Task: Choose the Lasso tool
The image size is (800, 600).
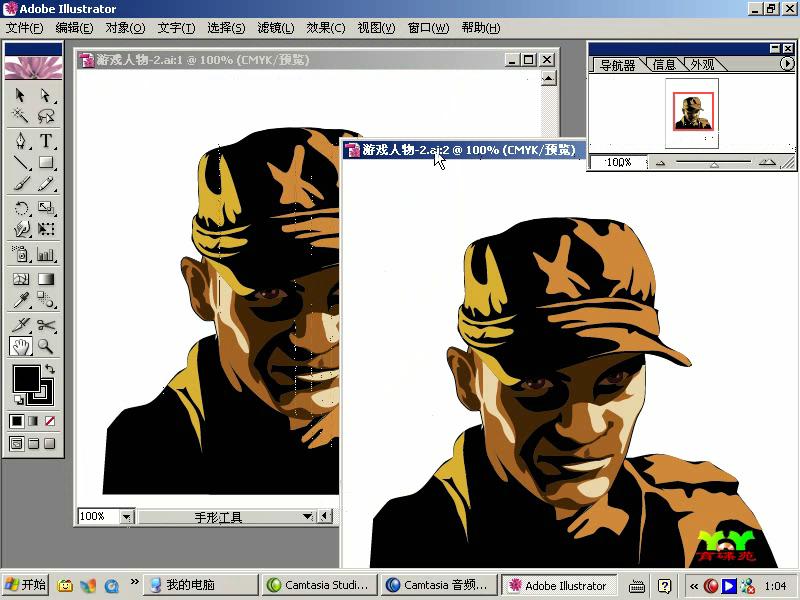Action: pos(45,116)
